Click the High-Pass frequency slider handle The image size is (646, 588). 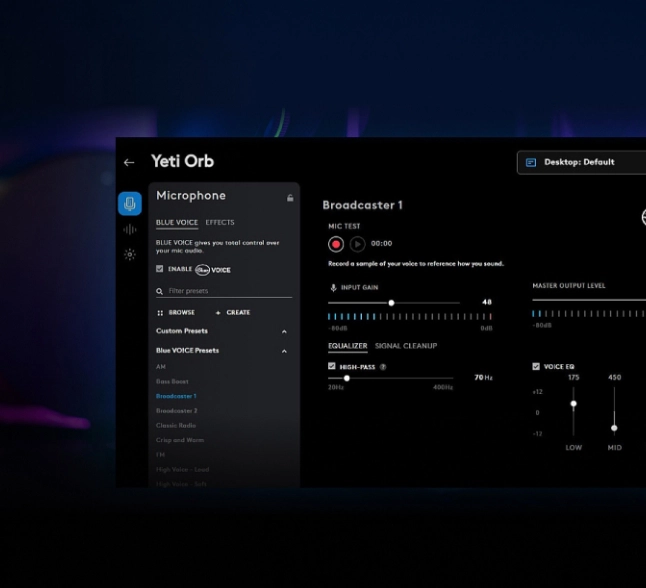click(x=347, y=378)
